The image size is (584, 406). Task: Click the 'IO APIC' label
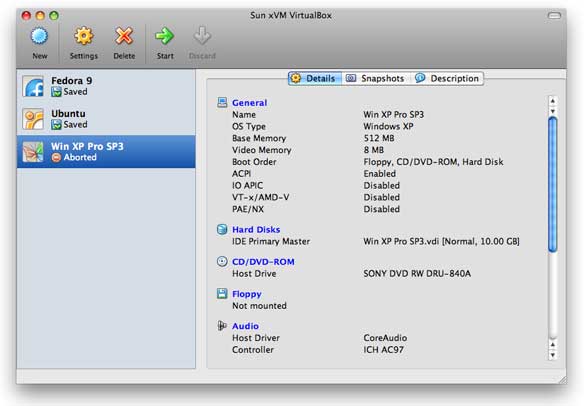247,185
